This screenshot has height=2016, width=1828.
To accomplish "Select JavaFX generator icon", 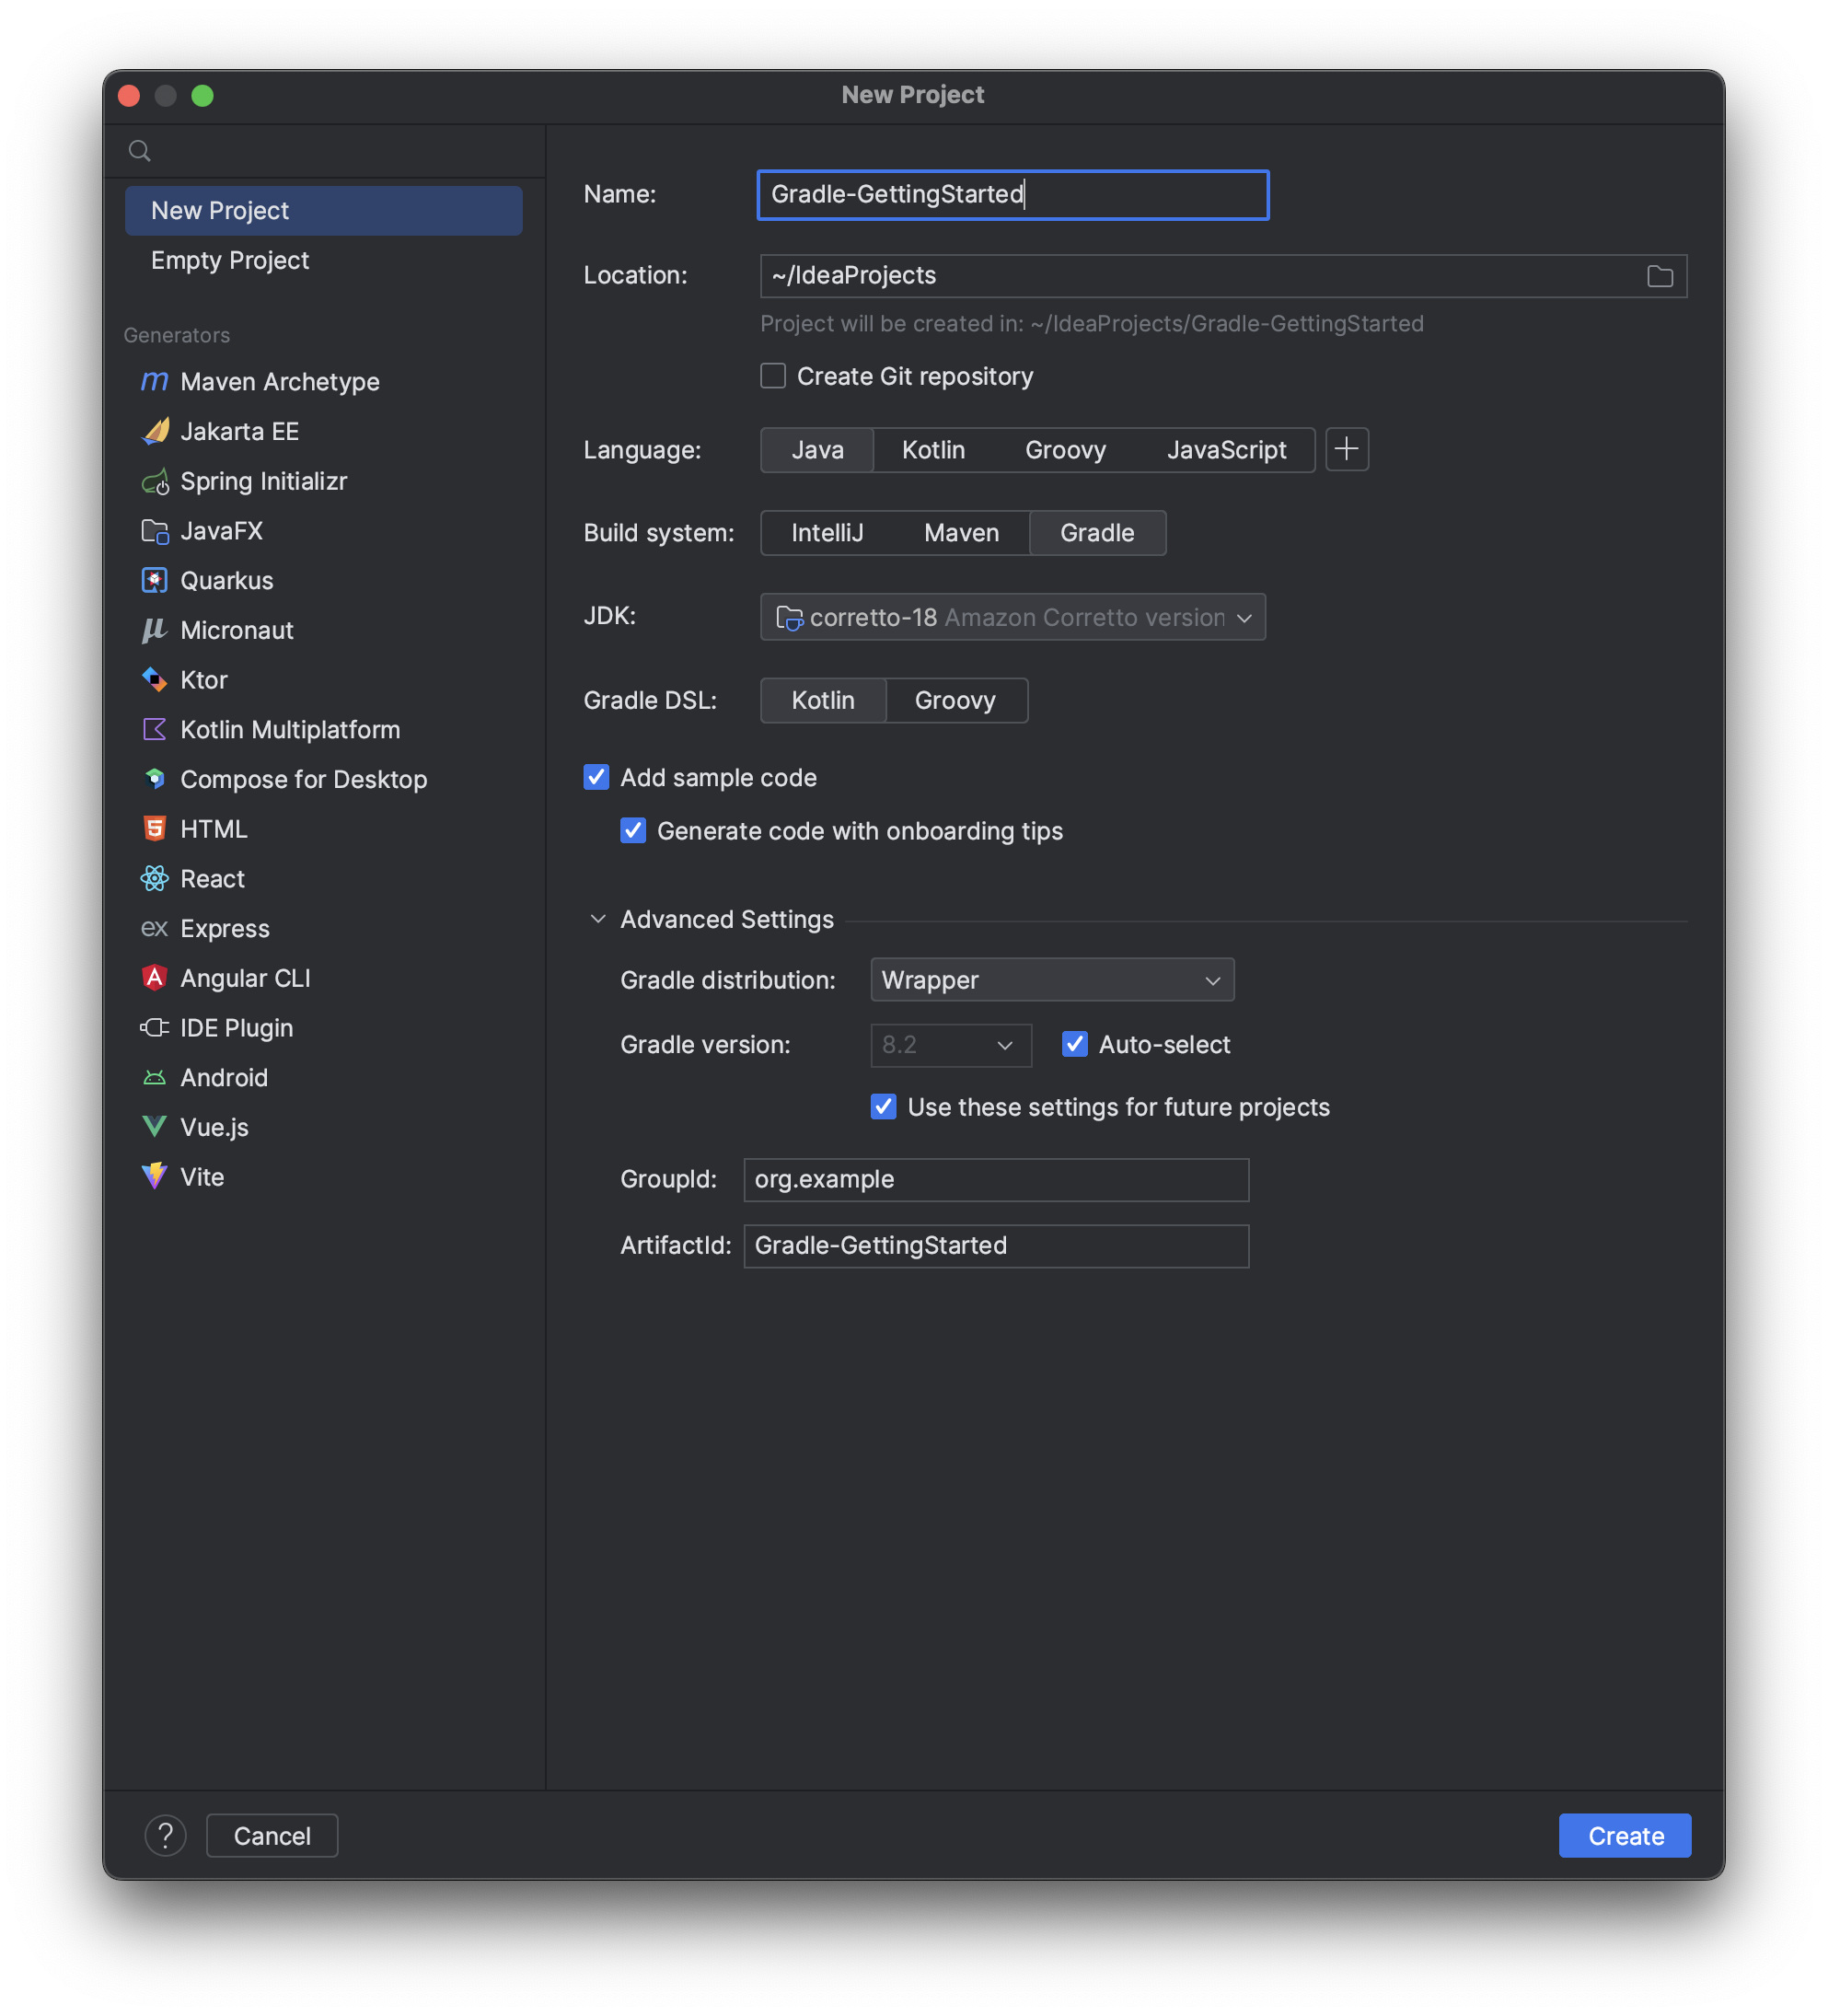I will tap(155, 531).
